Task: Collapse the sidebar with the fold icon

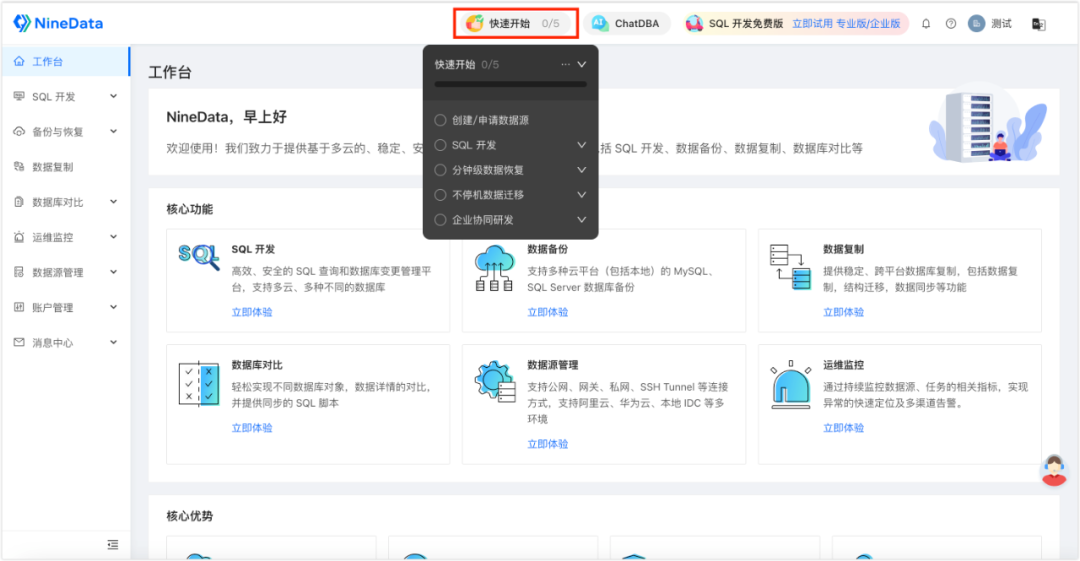Action: [113, 544]
